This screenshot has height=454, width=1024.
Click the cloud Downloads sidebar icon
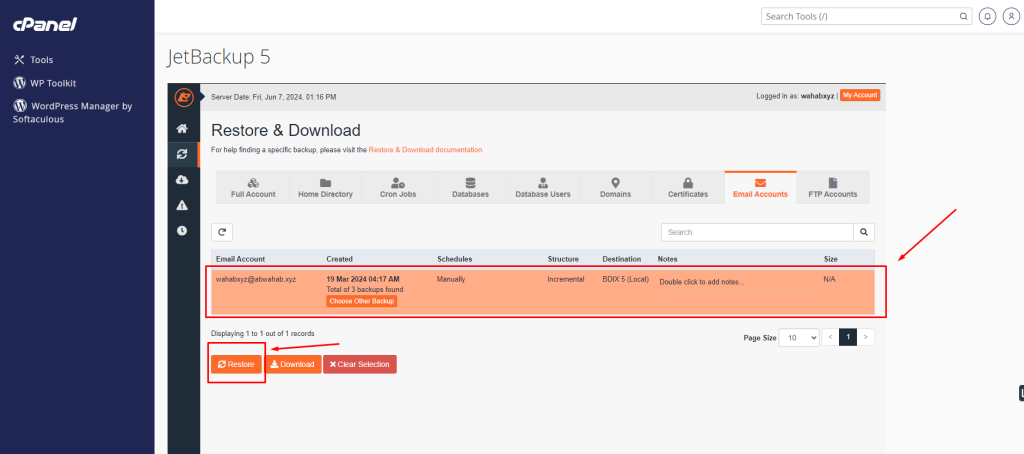182,179
